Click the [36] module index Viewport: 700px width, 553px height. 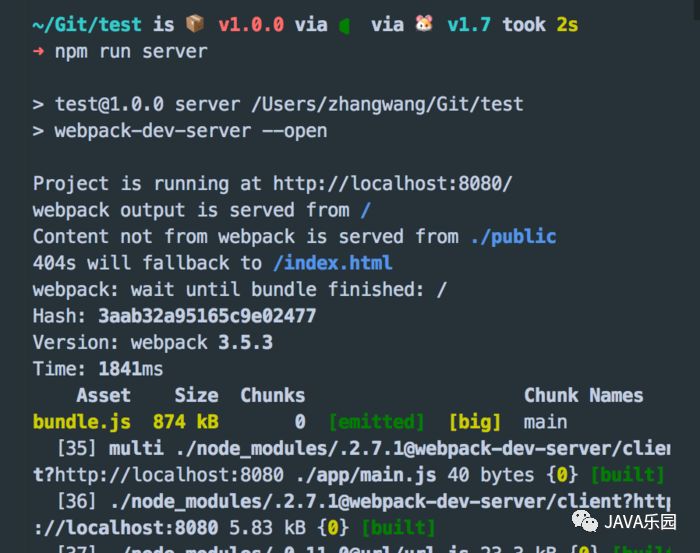tap(76, 501)
